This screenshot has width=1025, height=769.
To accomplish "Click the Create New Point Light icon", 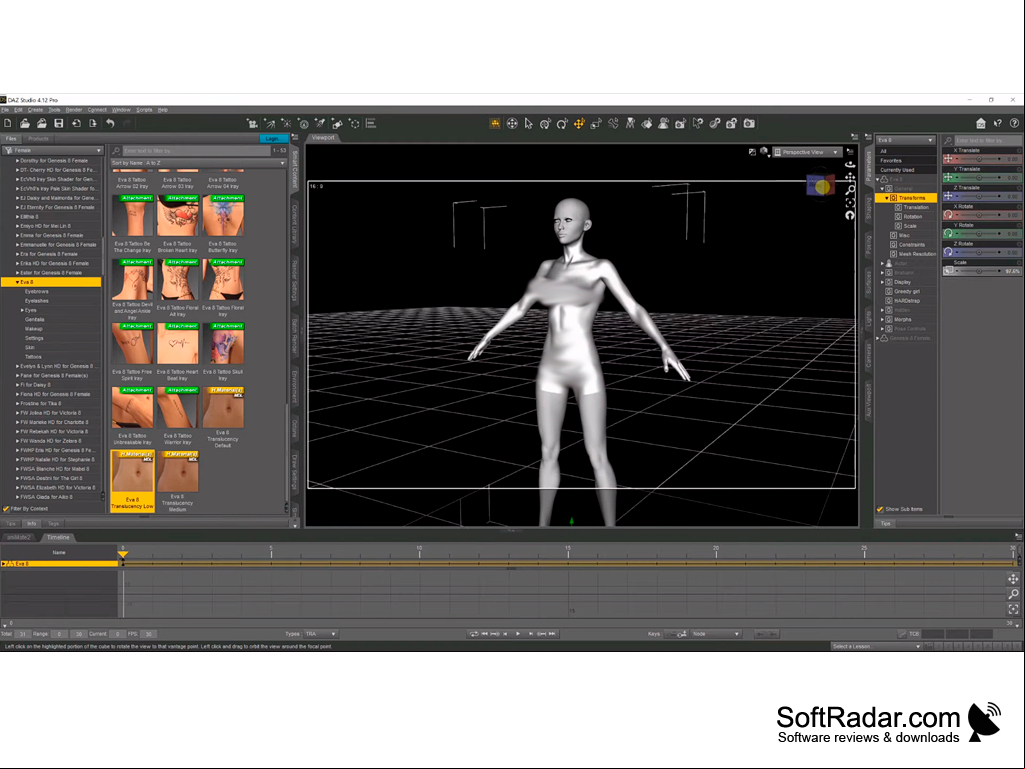I will click(x=286, y=124).
